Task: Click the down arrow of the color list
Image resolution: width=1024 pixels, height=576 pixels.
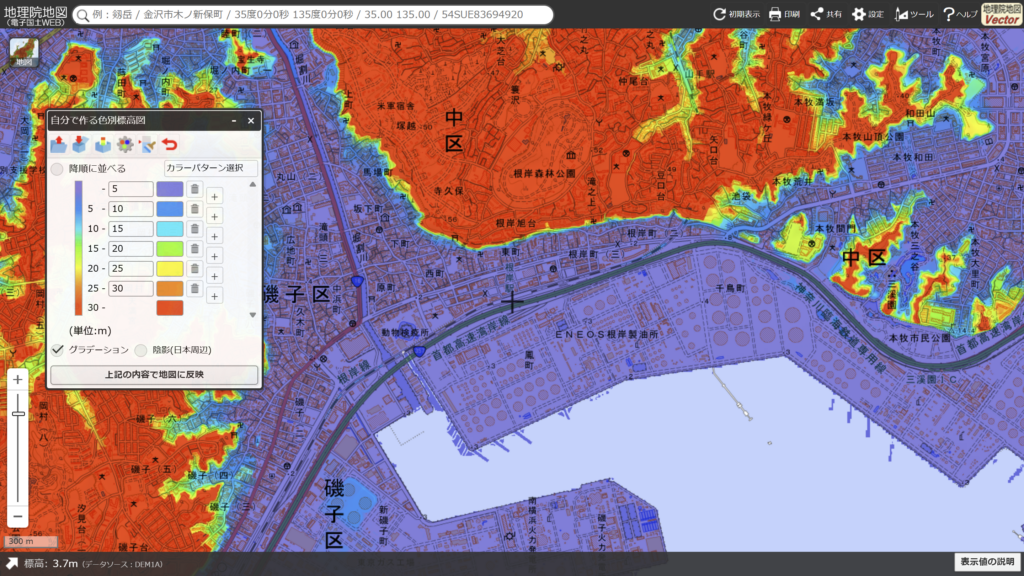Action: [253, 315]
